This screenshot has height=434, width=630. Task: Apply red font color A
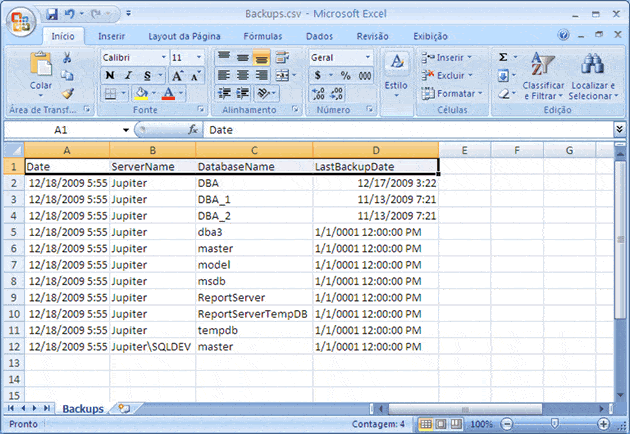coord(168,94)
